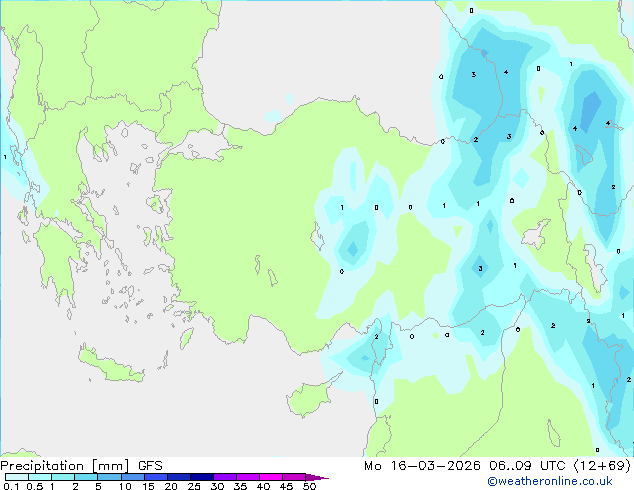Click the 0.5–1 mm light cyan legend swatch
The height and width of the screenshot is (490, 634).
40,477
